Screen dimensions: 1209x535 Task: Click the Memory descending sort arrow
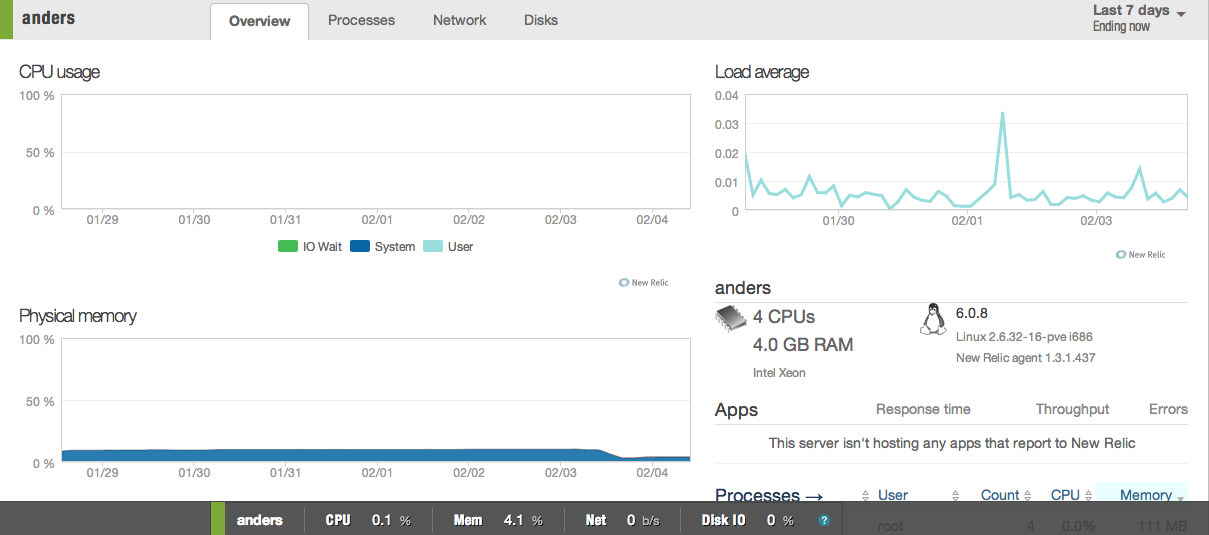tap(1181, 498)
